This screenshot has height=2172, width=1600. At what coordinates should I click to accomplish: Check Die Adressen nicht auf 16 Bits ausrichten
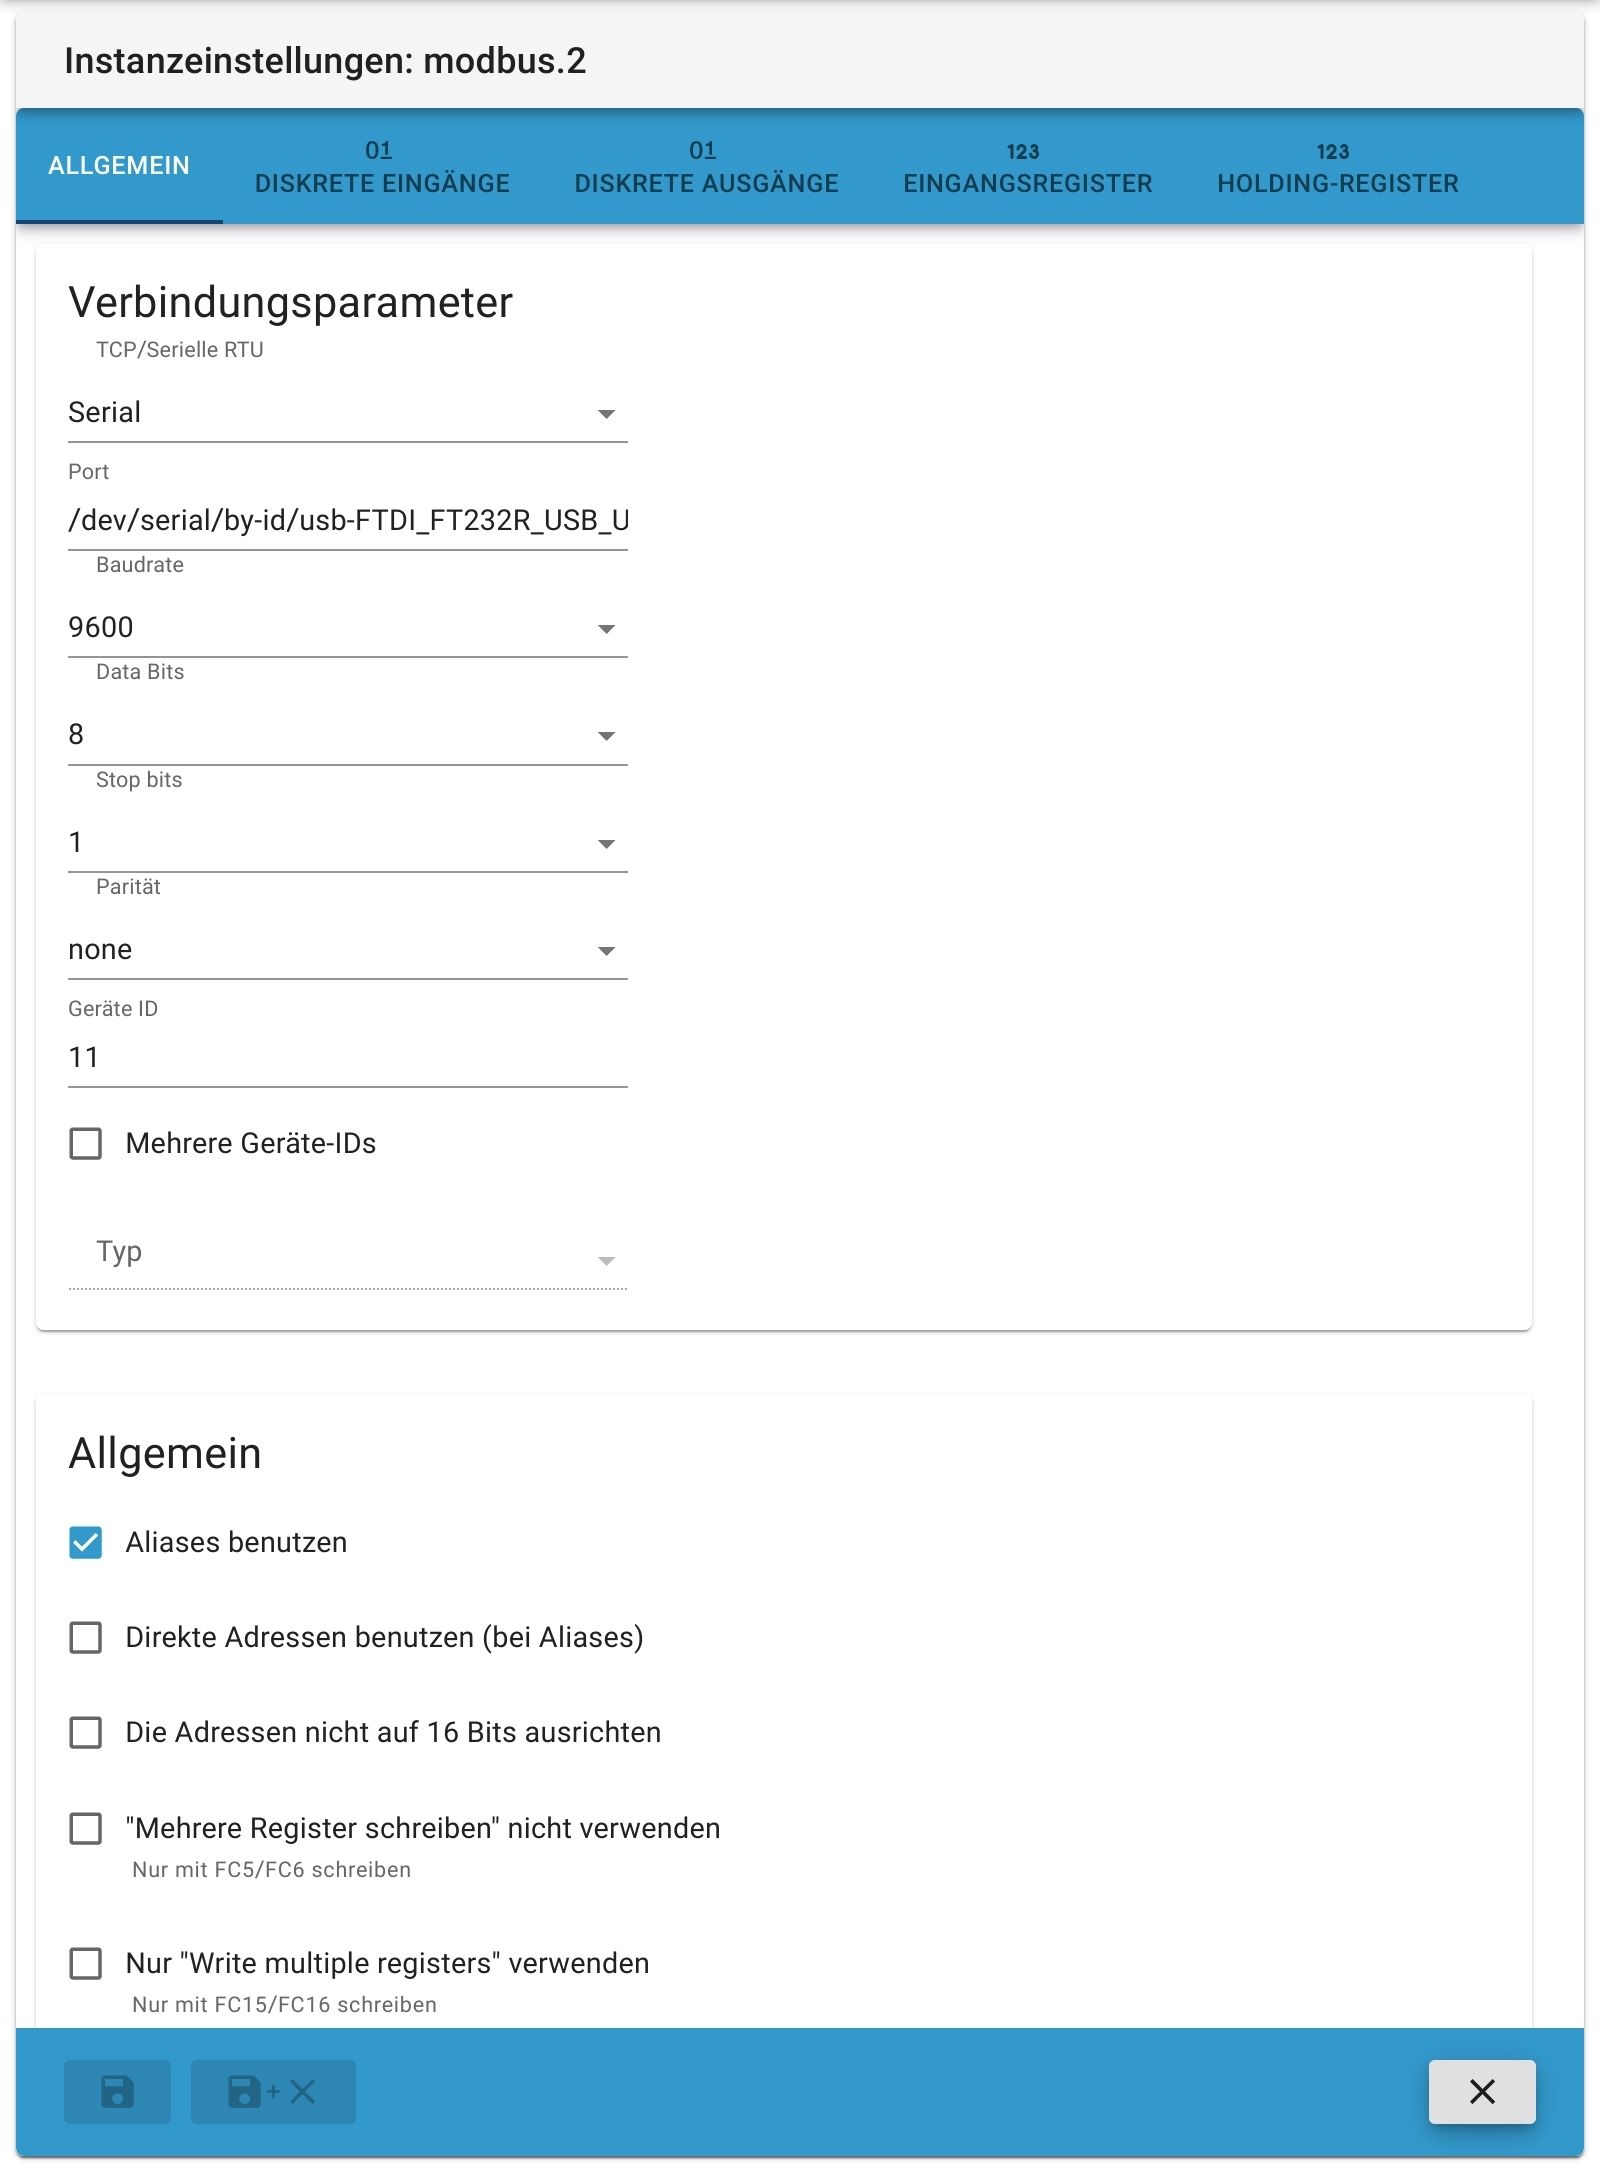tap(86, 1733)
